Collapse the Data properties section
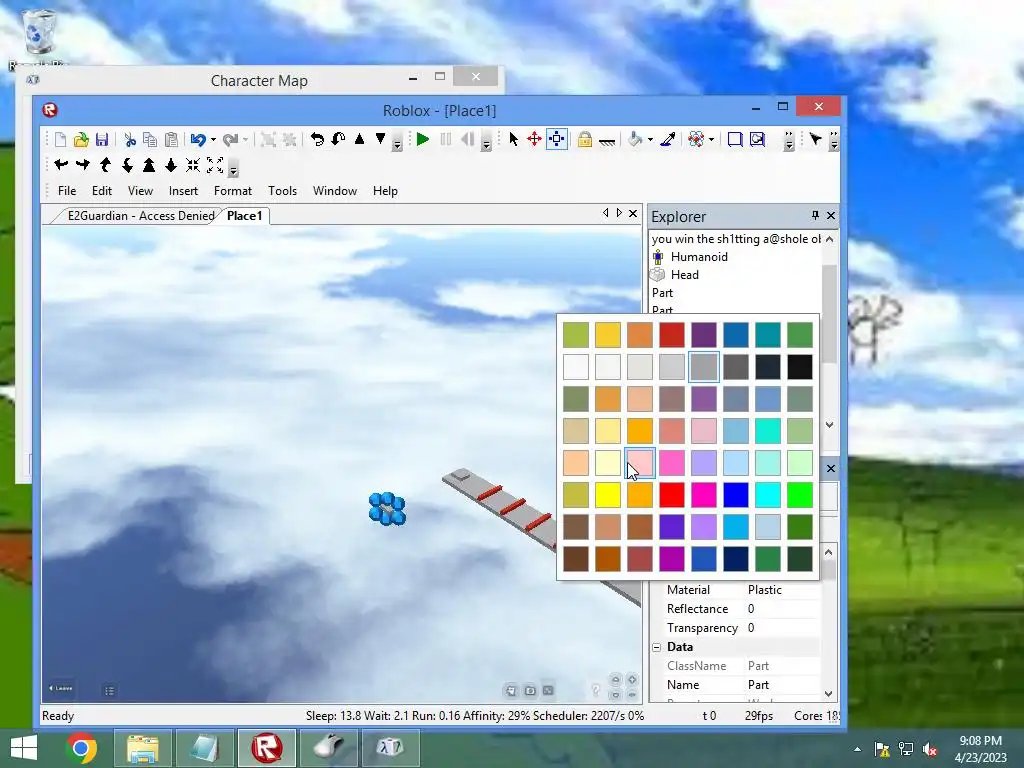The height and width of the screenshot is (768, 1024). click(x=656, y=647)
